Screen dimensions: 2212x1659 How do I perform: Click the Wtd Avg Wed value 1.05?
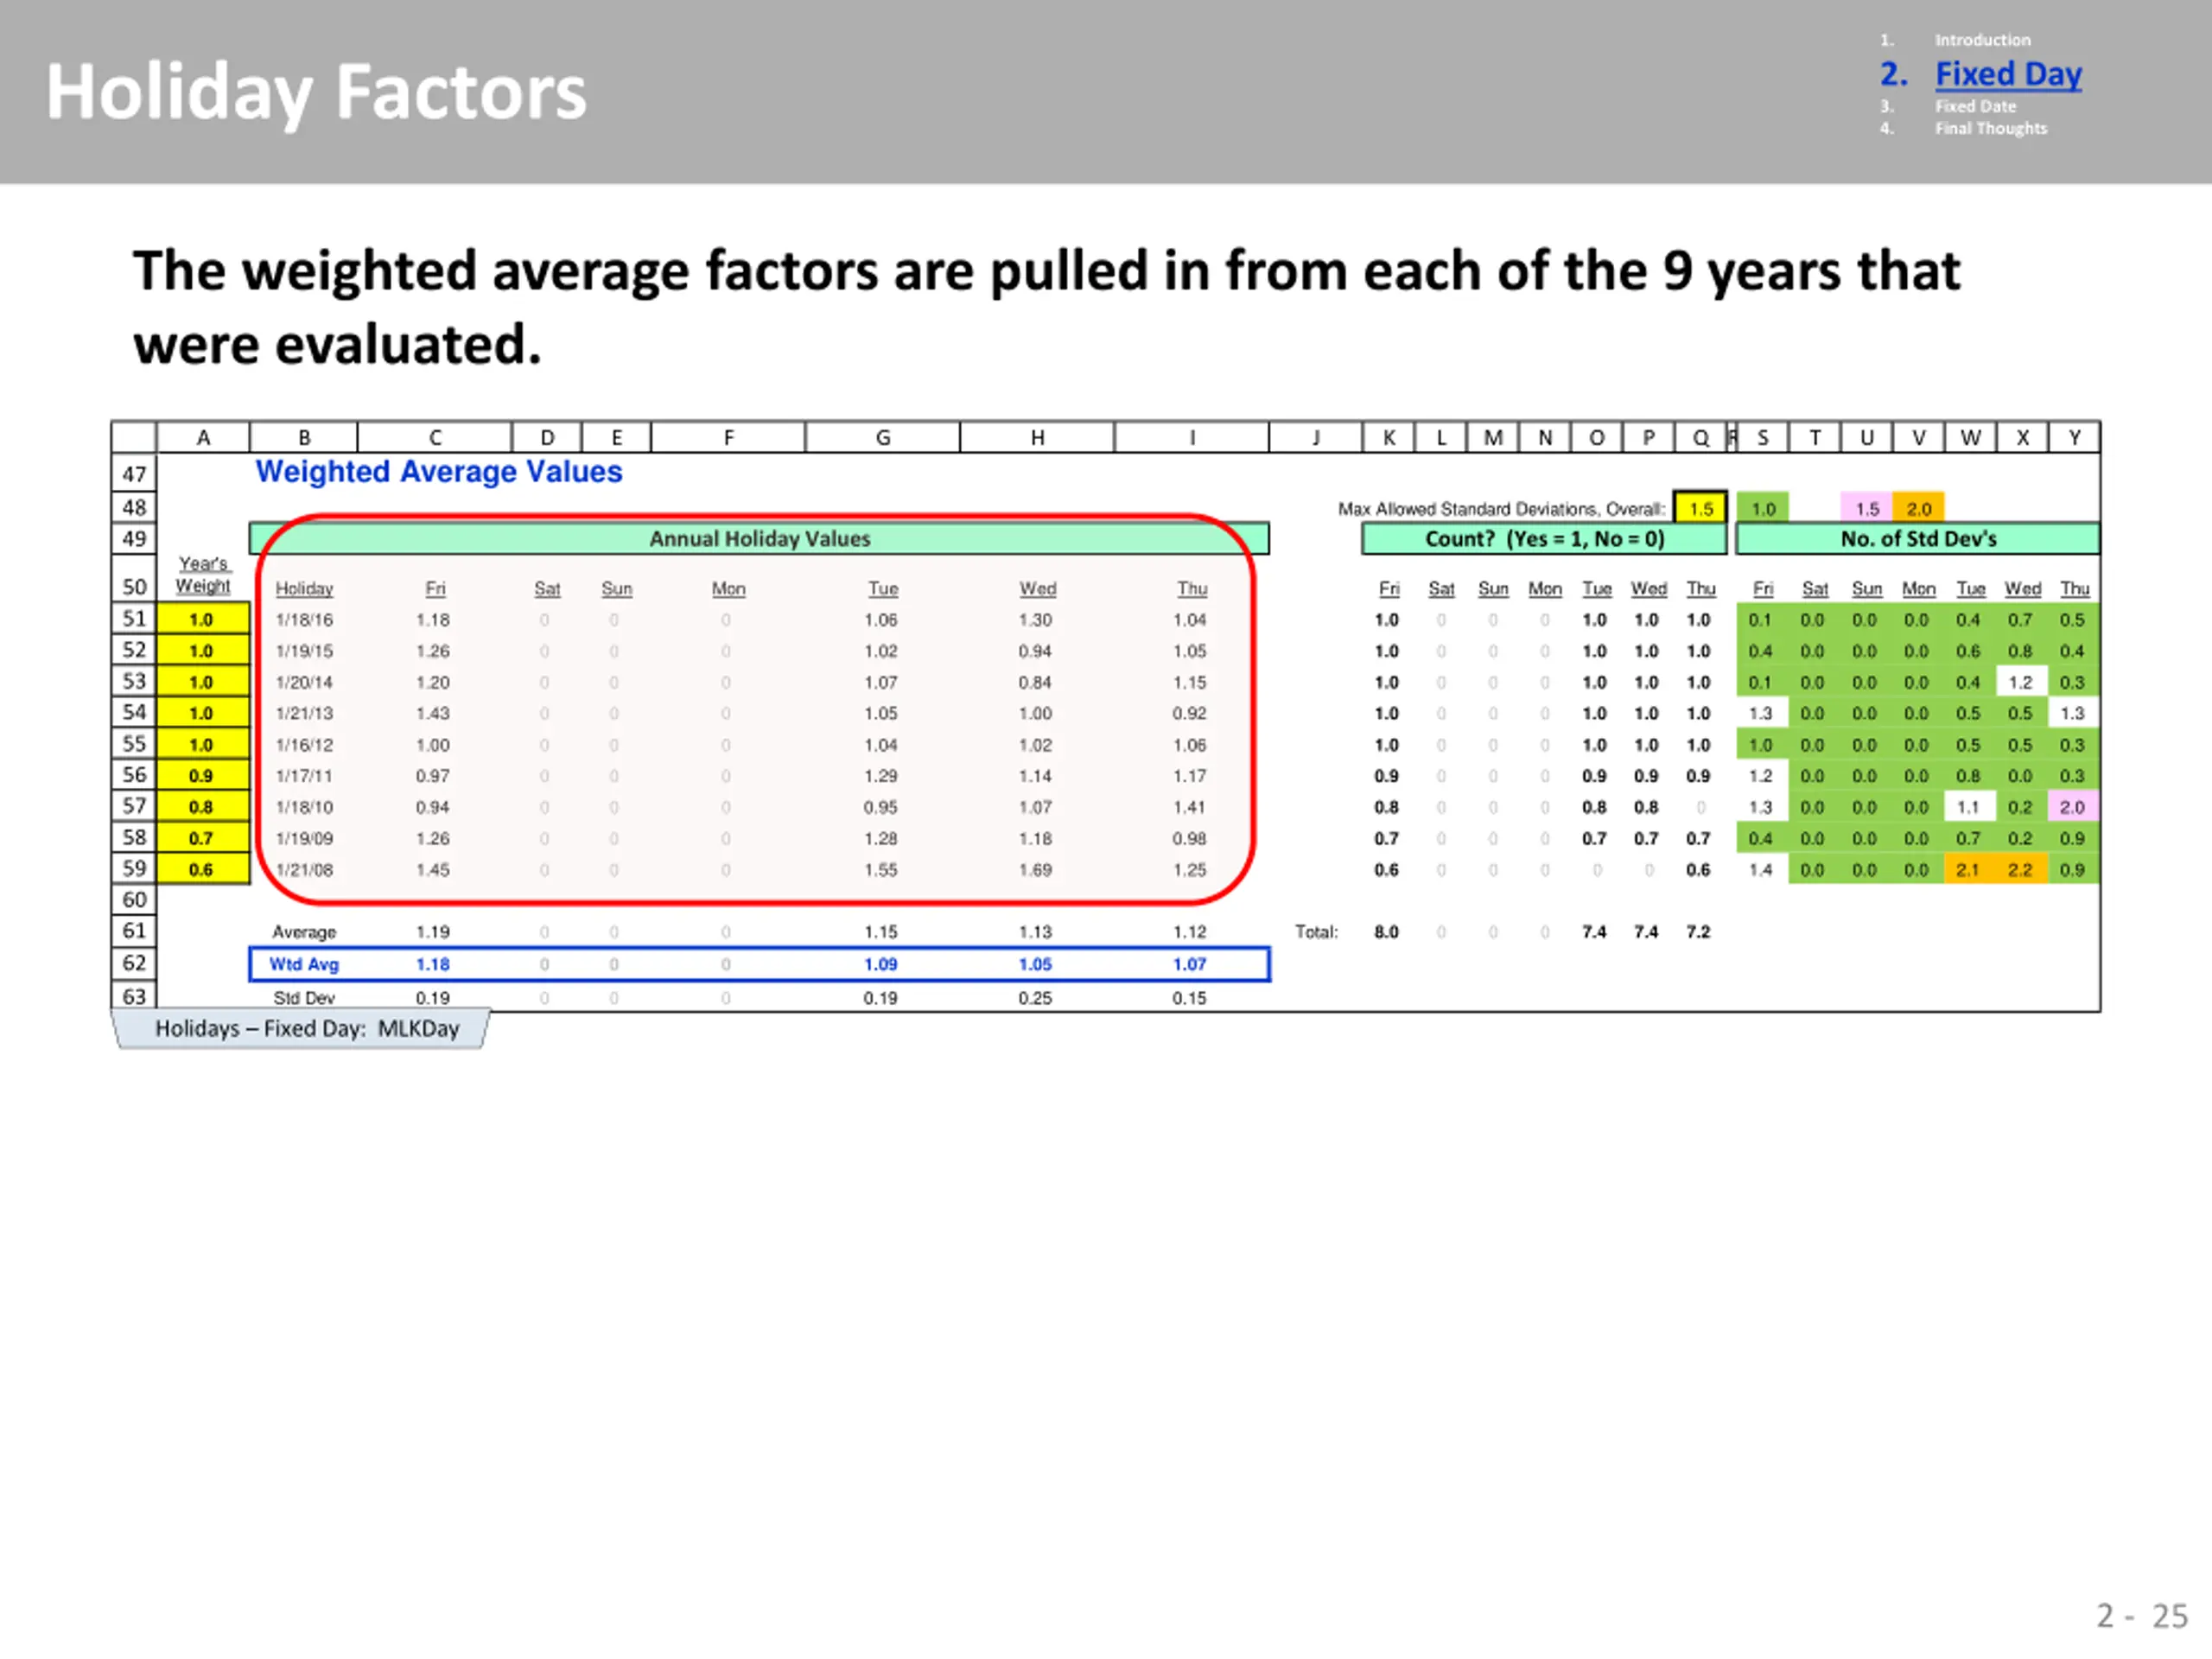tap(1035, 964)
